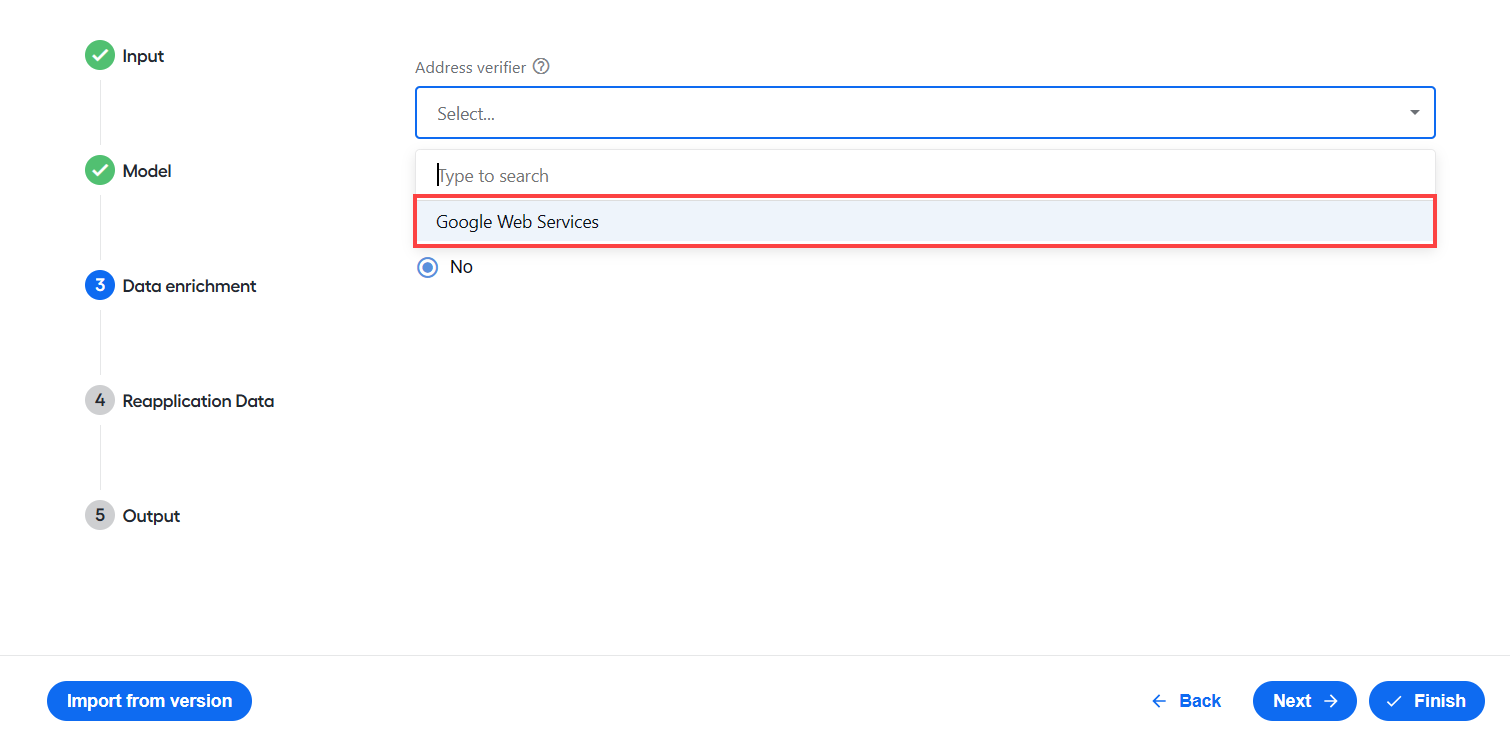Go to the Model step label
1511x735 pixels.
147,171
